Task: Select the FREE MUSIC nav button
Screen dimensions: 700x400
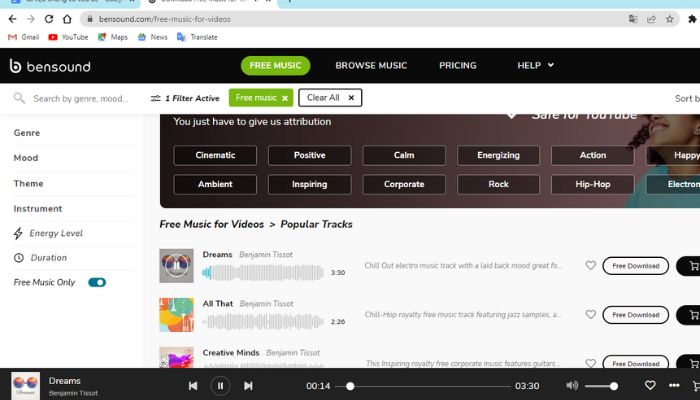Action: (275, 65)
